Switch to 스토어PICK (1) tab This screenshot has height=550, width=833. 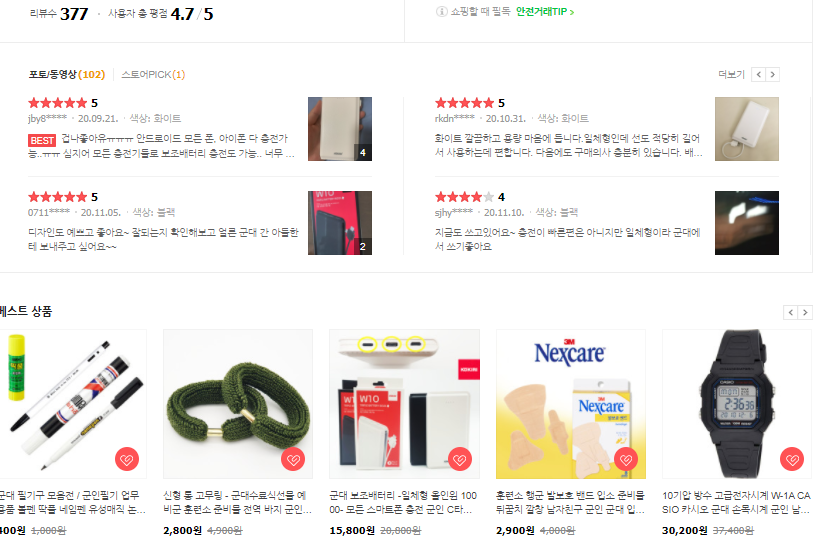point(153,74)
